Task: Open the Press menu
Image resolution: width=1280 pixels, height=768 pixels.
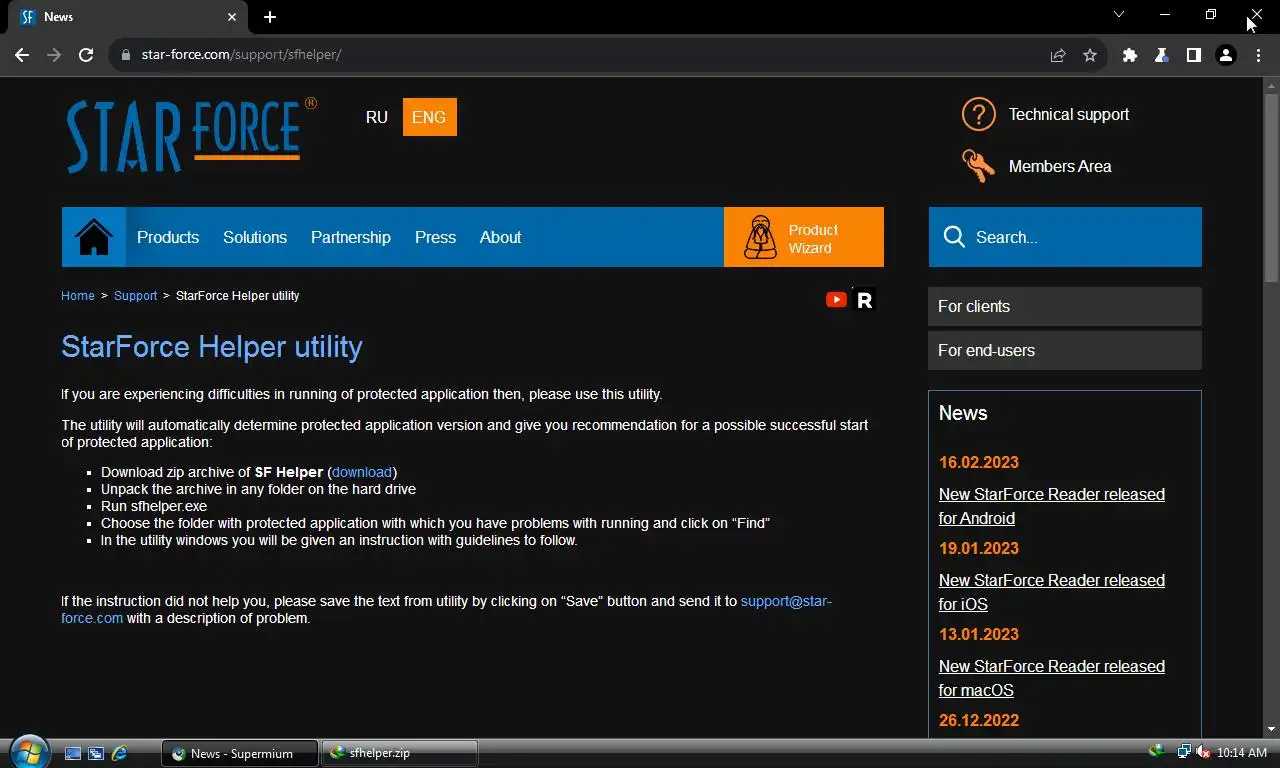Action: pyautogui.click(x=435, y=237)
